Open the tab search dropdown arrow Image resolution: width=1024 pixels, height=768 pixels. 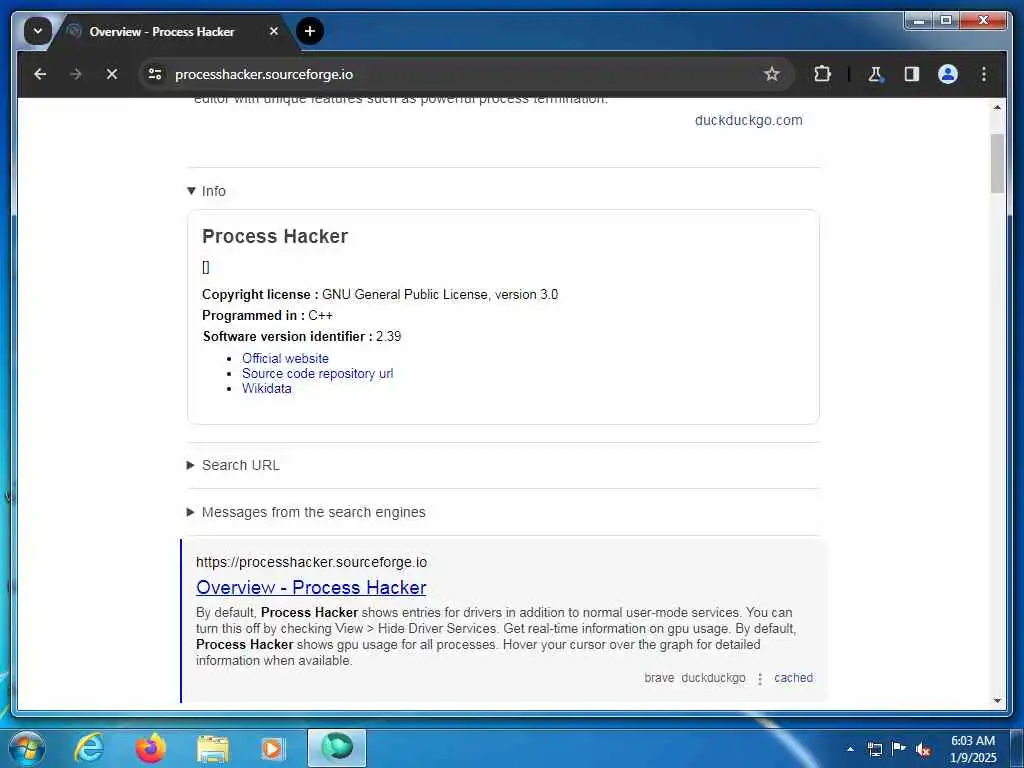tap(38, 31)
